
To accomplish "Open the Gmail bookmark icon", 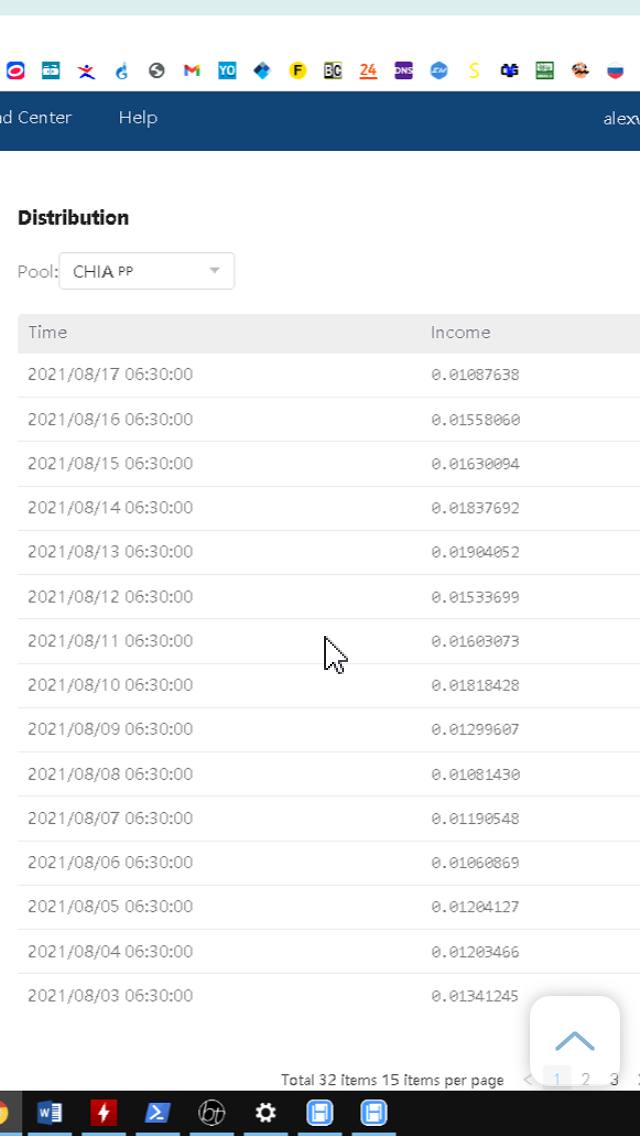I will click(192, 70).
